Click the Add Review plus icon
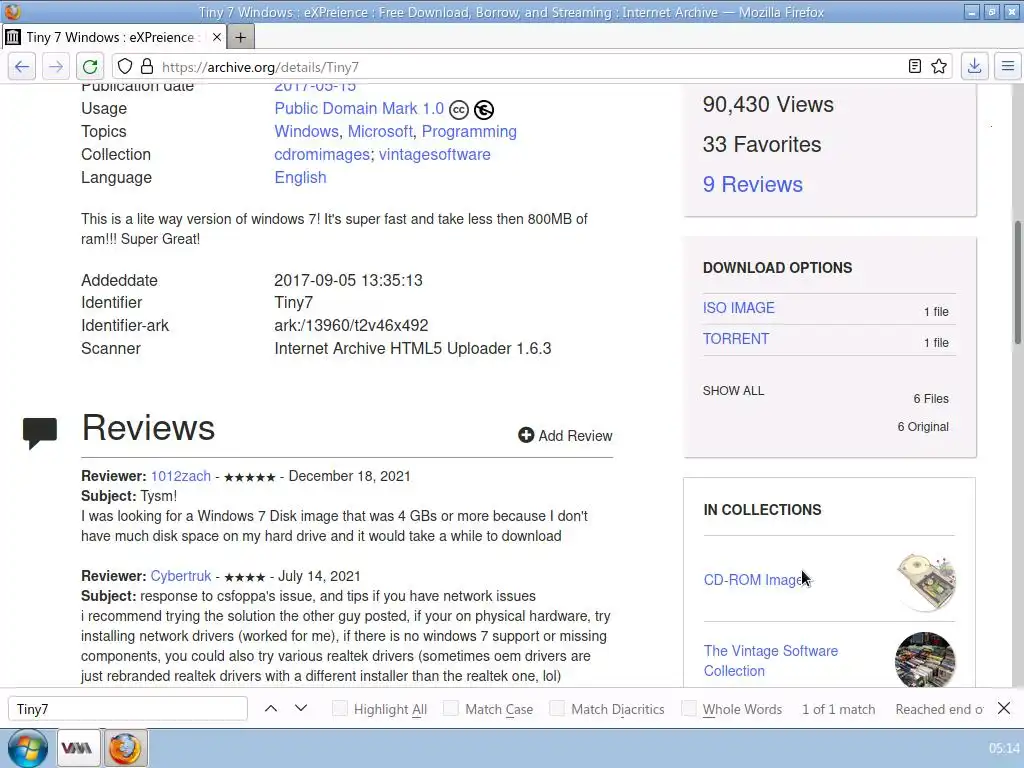Screen dimensions: 1024x768 click(526, 435)
